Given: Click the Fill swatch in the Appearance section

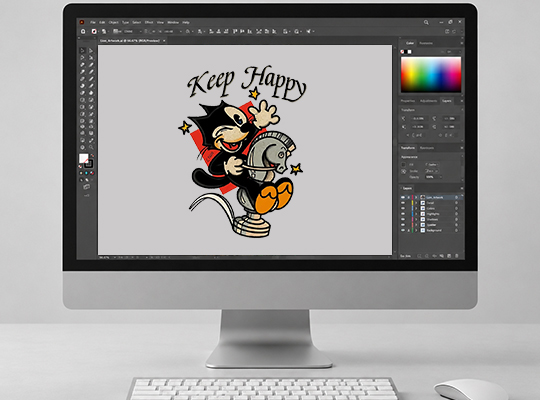Looking at the screenshot, I should pos(403,165).
